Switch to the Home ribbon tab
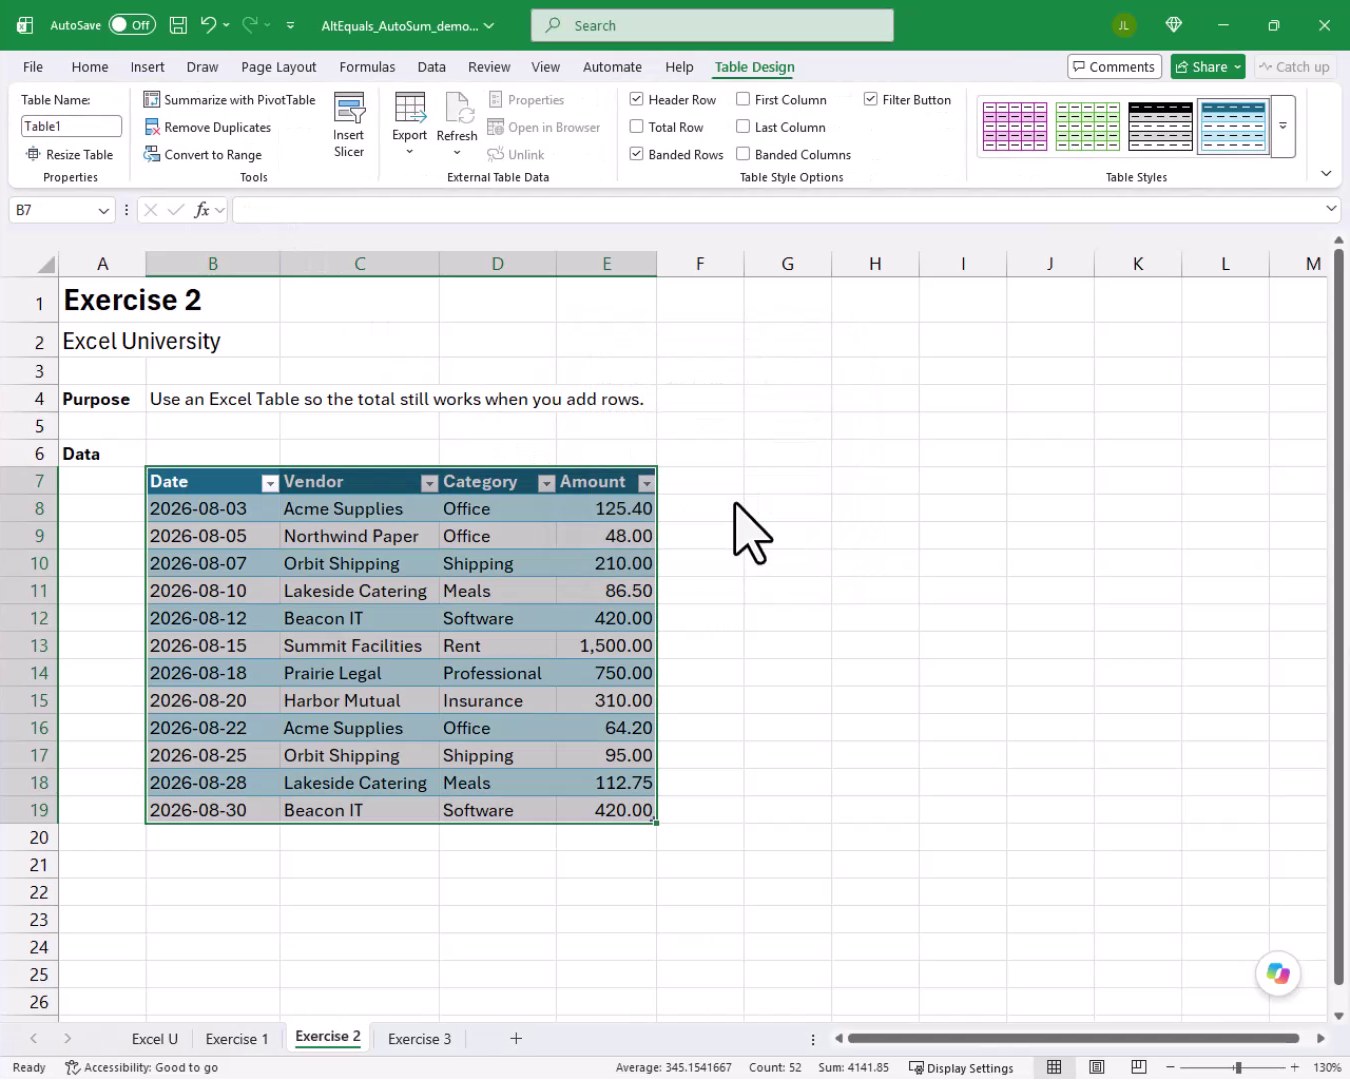This screenshot has height=1080, width=1350. 90,67
